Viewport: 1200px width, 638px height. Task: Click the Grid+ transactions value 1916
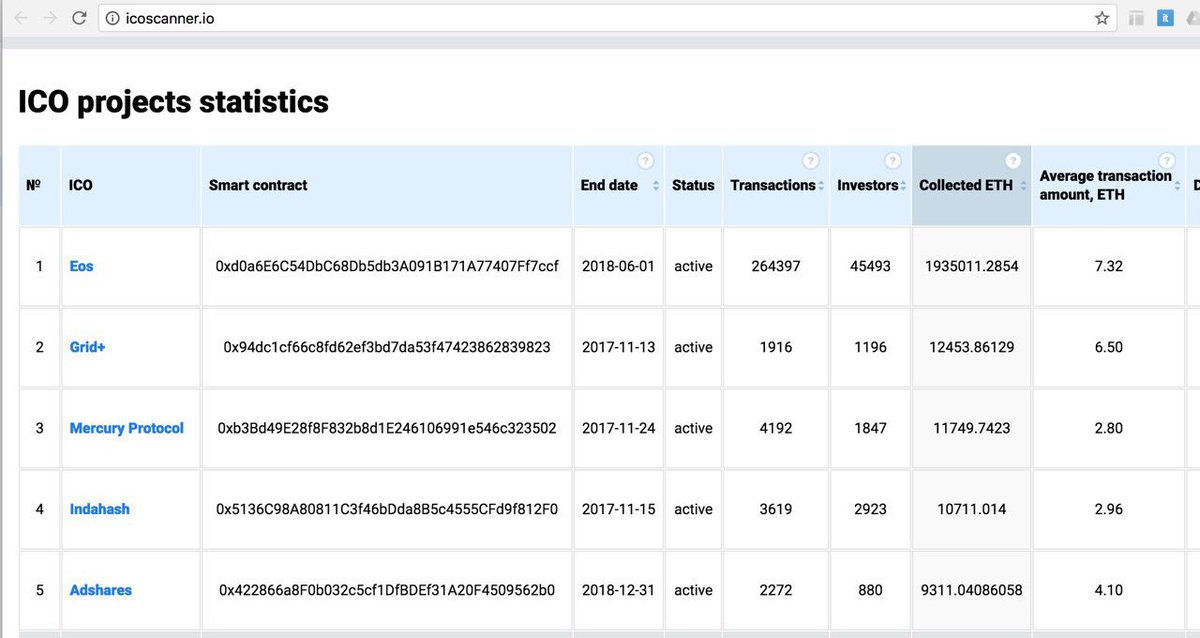point(776,347)
